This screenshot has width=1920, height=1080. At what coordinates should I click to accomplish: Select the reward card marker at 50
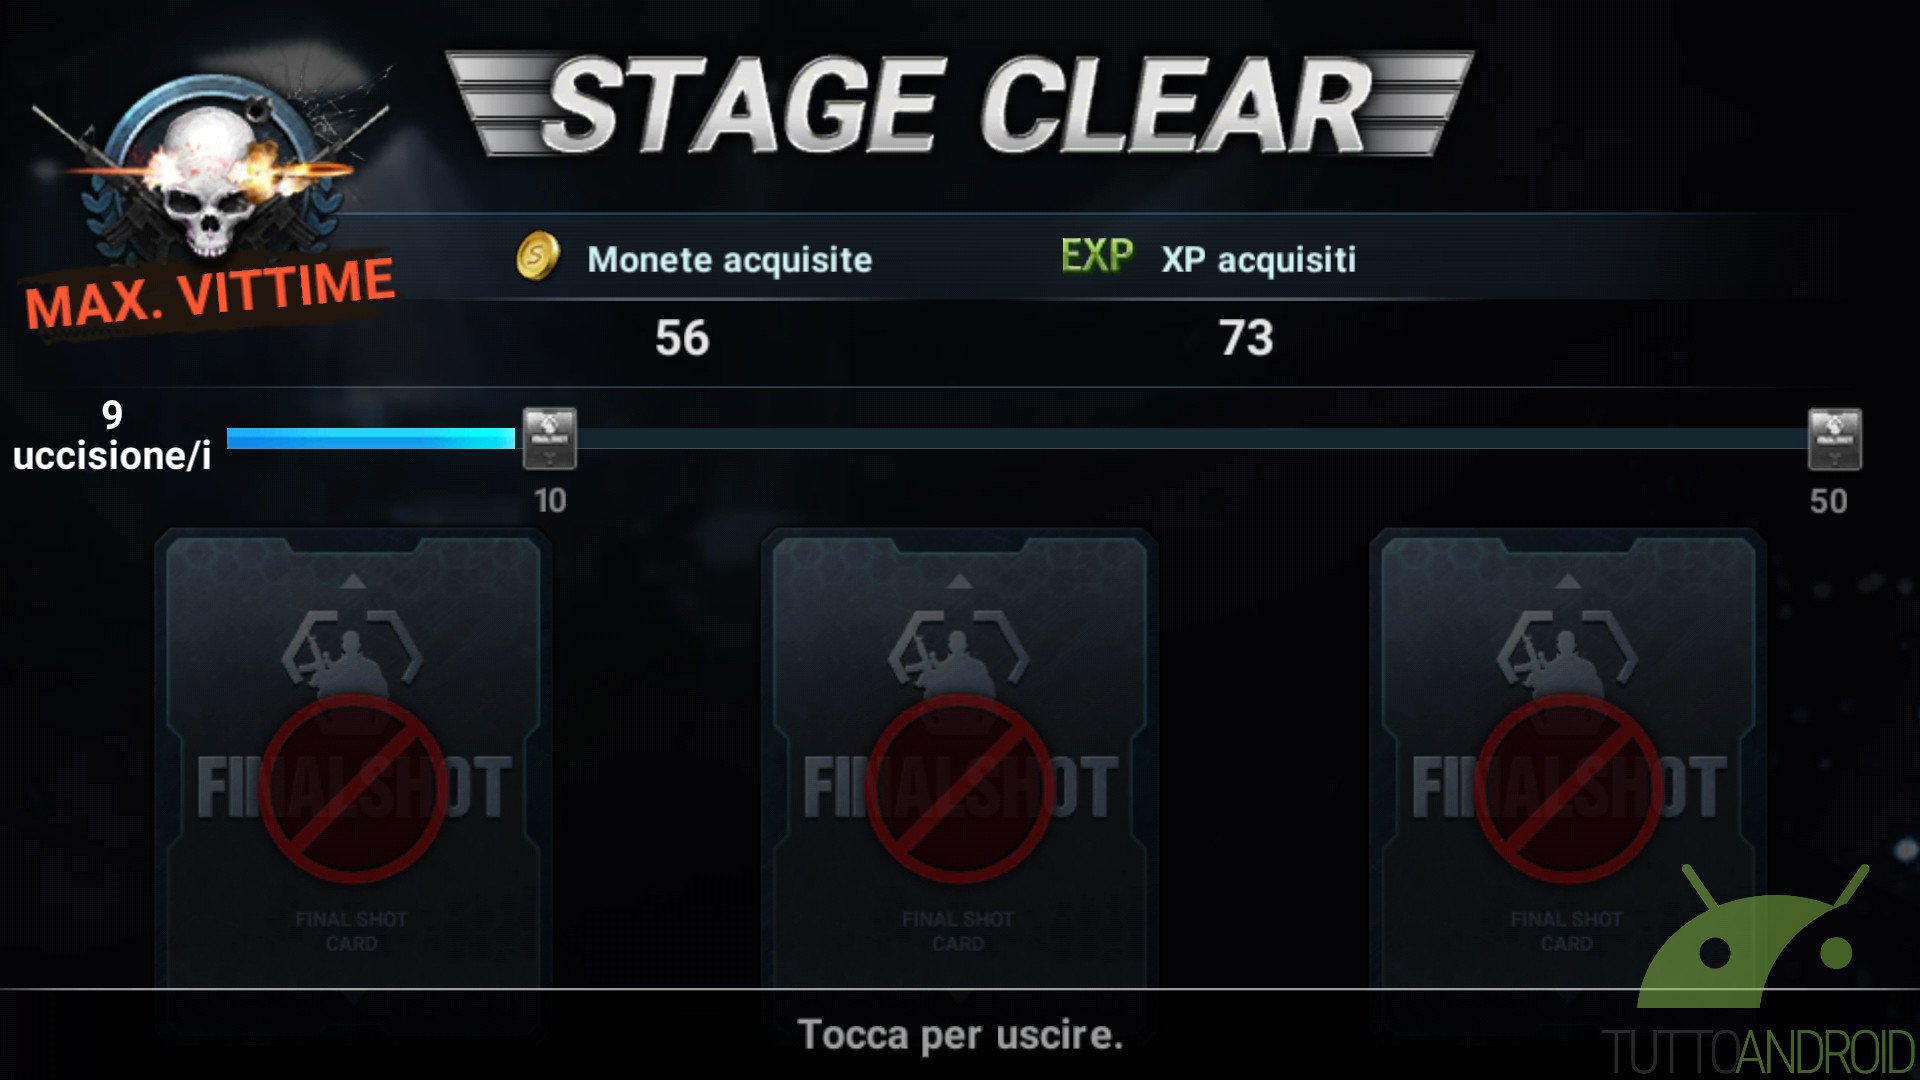[x=1835, y=438]
